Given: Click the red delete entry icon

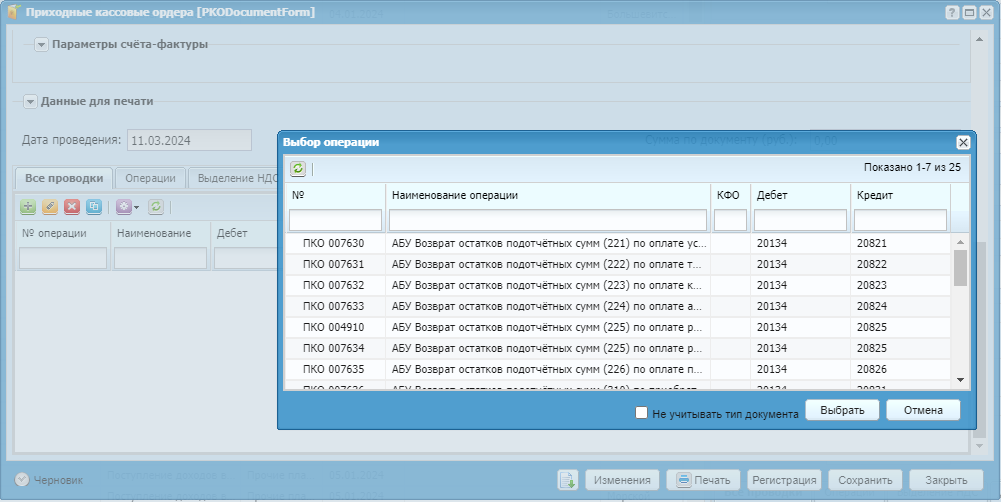Looking at the screenshot, I should click(72, 207).
